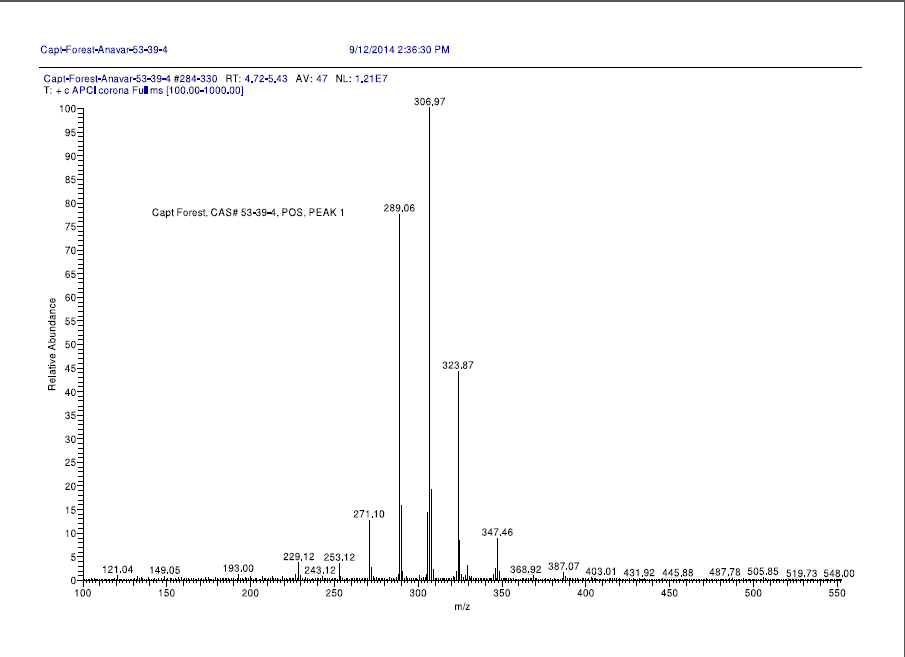Click the 9/12/2014 2:36:30 PM timestamp
The width and height of the screenshot is (905, 657).
click(399, 49)
